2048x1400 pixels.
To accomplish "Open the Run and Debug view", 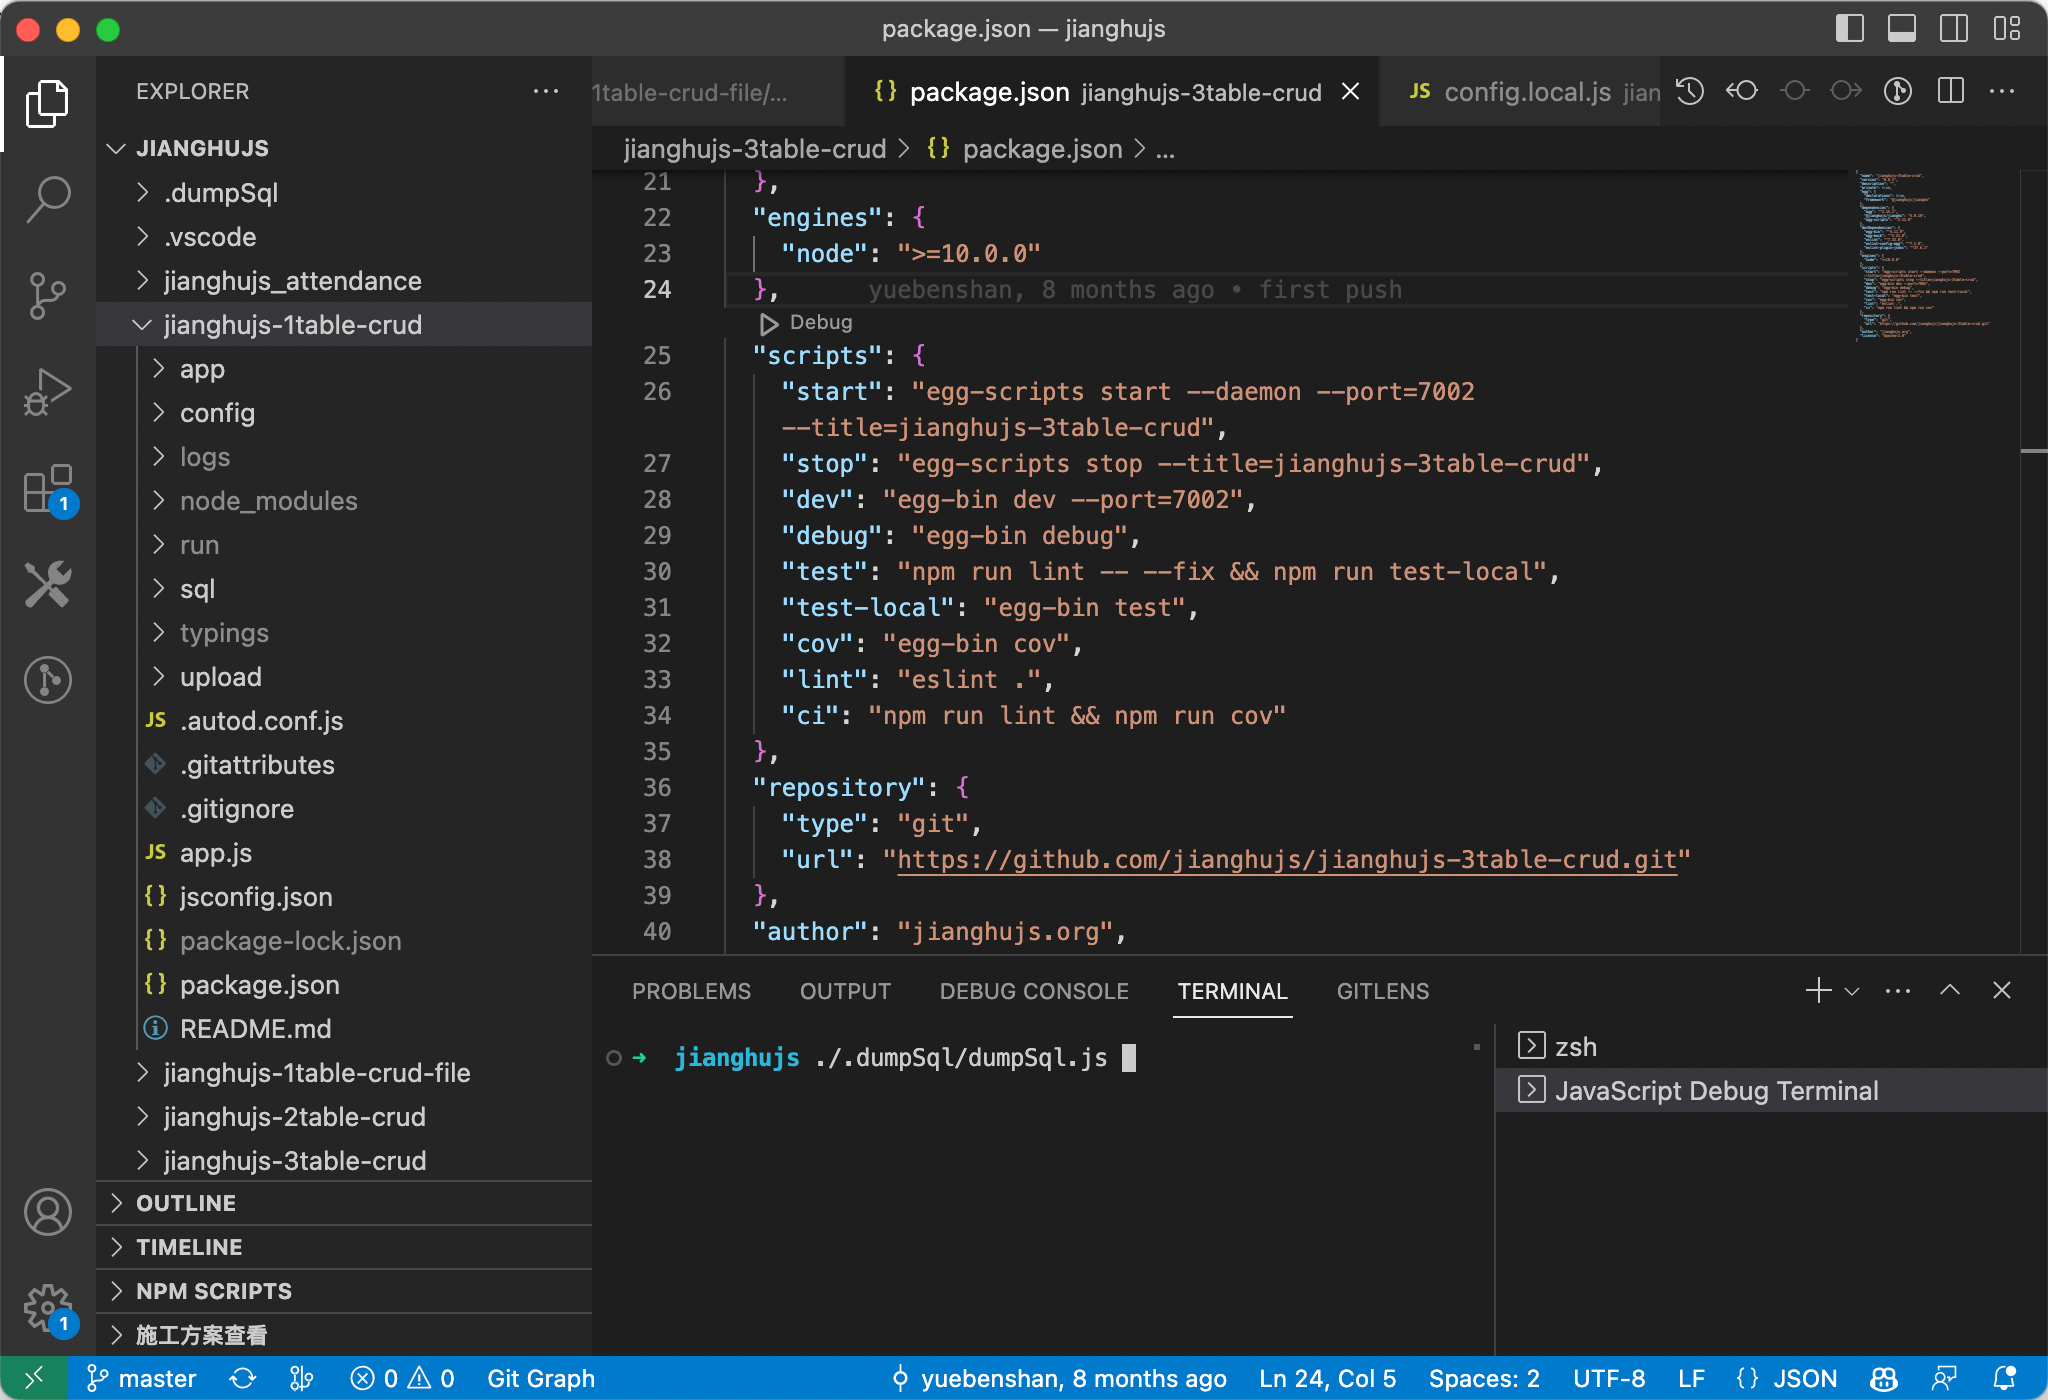I will [47, 391].
